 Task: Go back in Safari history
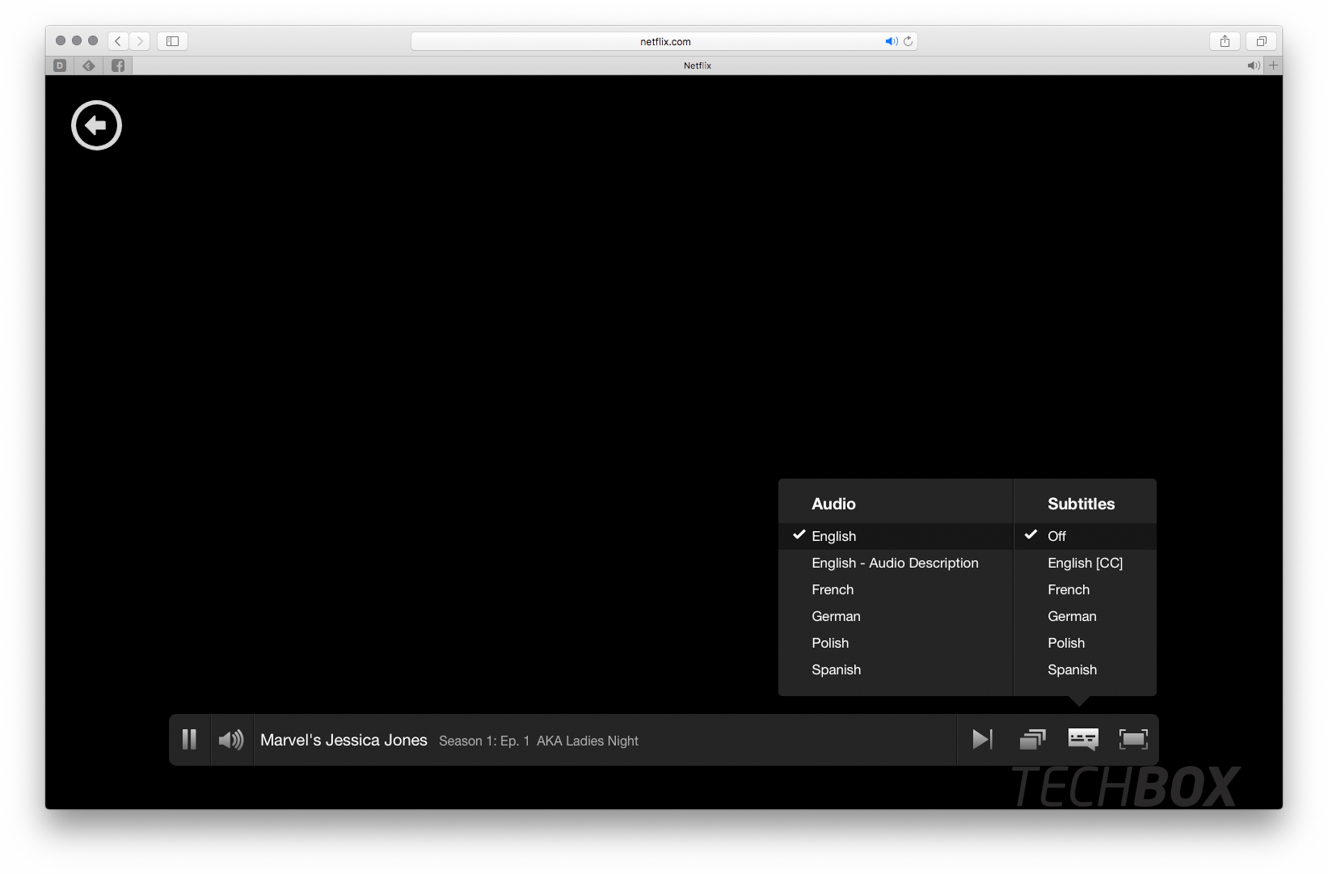click(118, 41)
